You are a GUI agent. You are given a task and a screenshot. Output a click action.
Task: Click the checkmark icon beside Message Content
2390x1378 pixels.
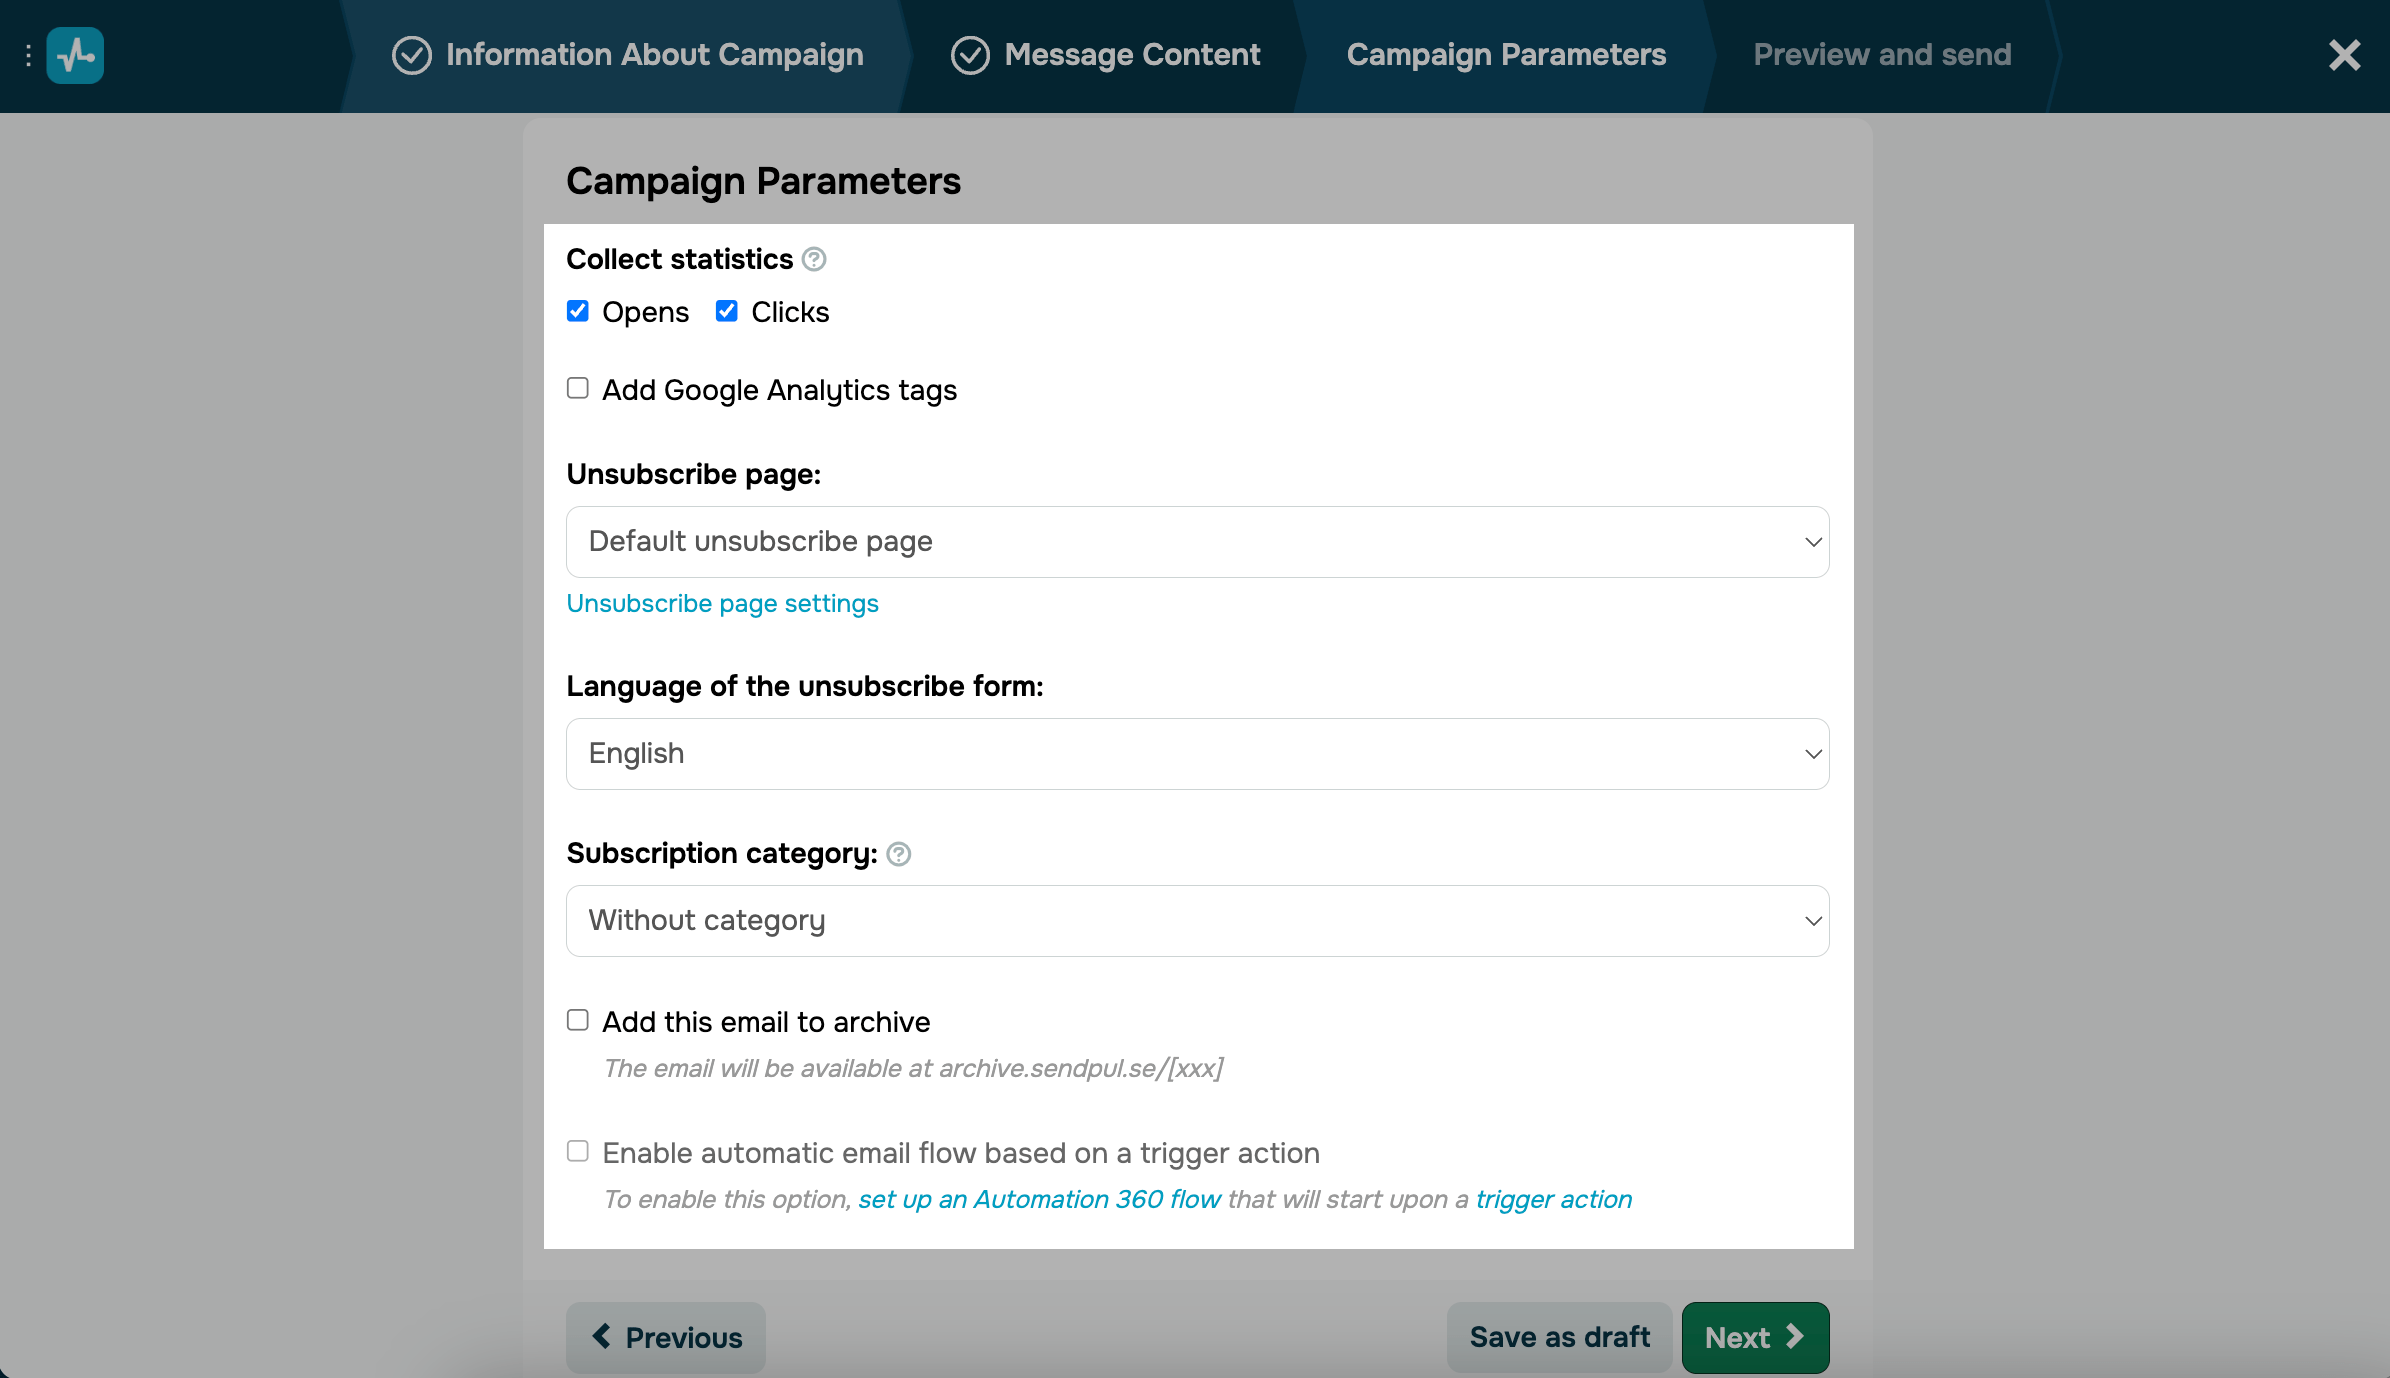point(969,56)
